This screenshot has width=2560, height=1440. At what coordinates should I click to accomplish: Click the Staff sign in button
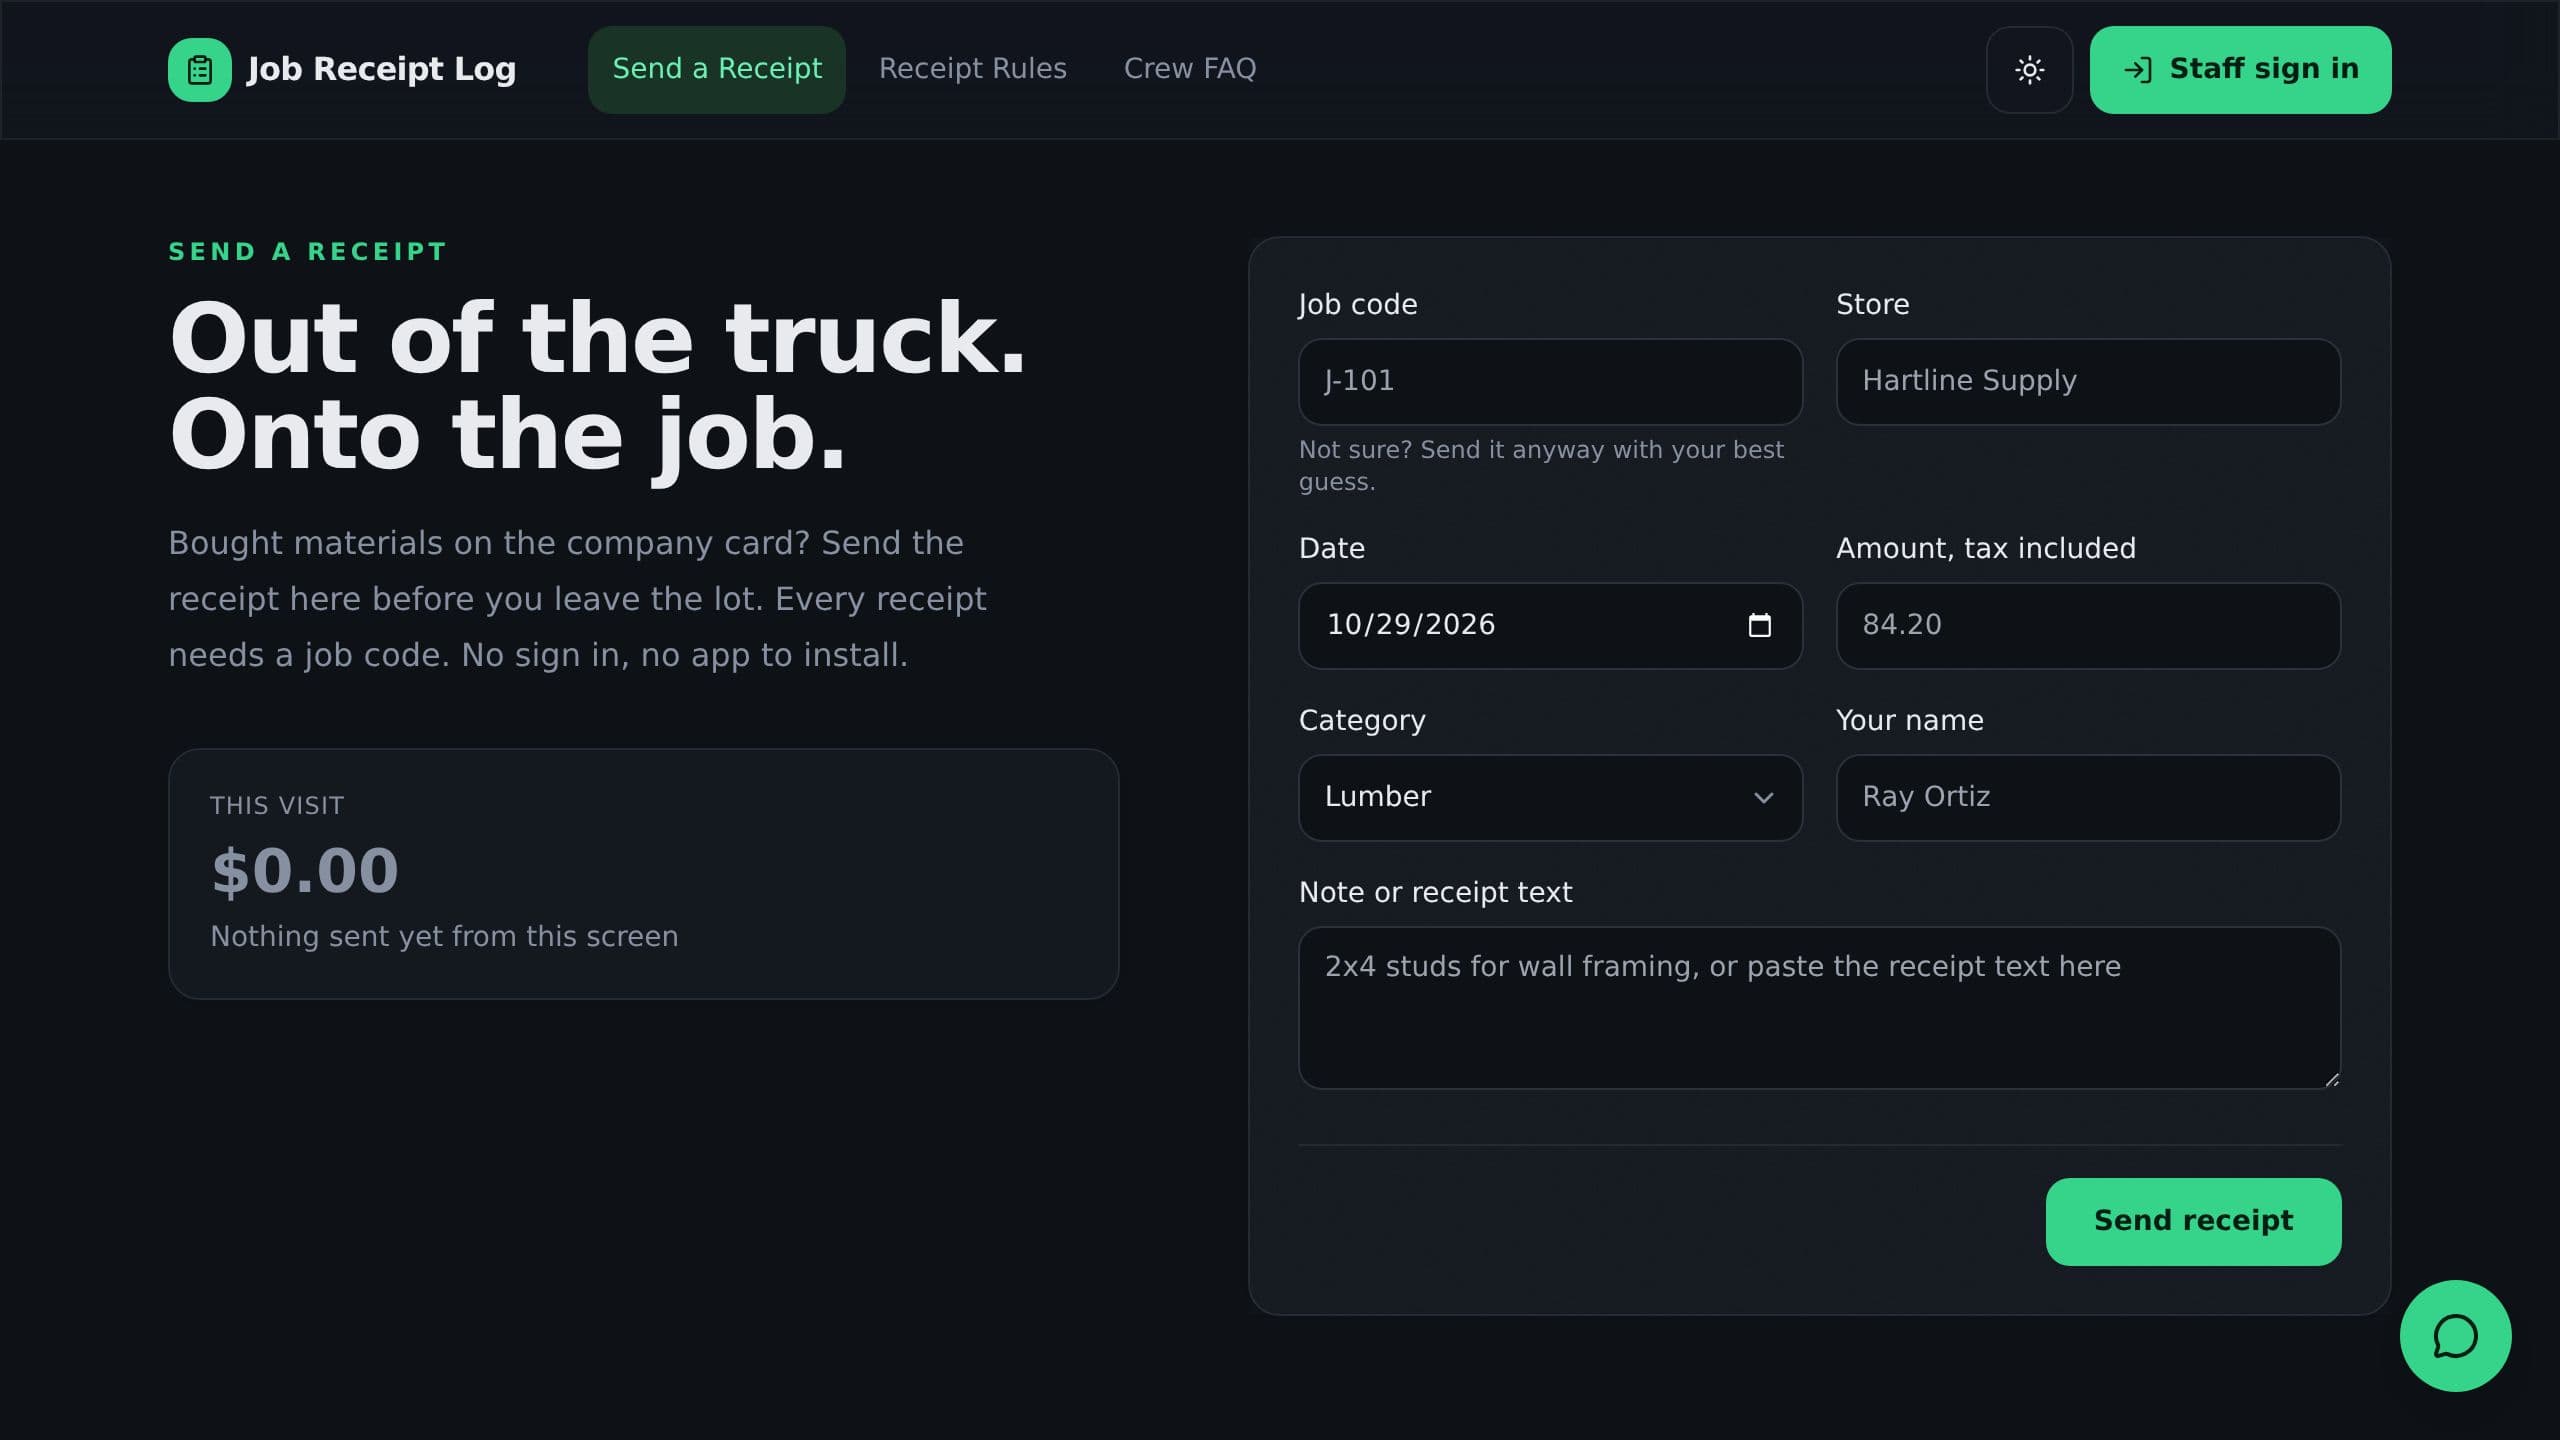coord(2240,70)
